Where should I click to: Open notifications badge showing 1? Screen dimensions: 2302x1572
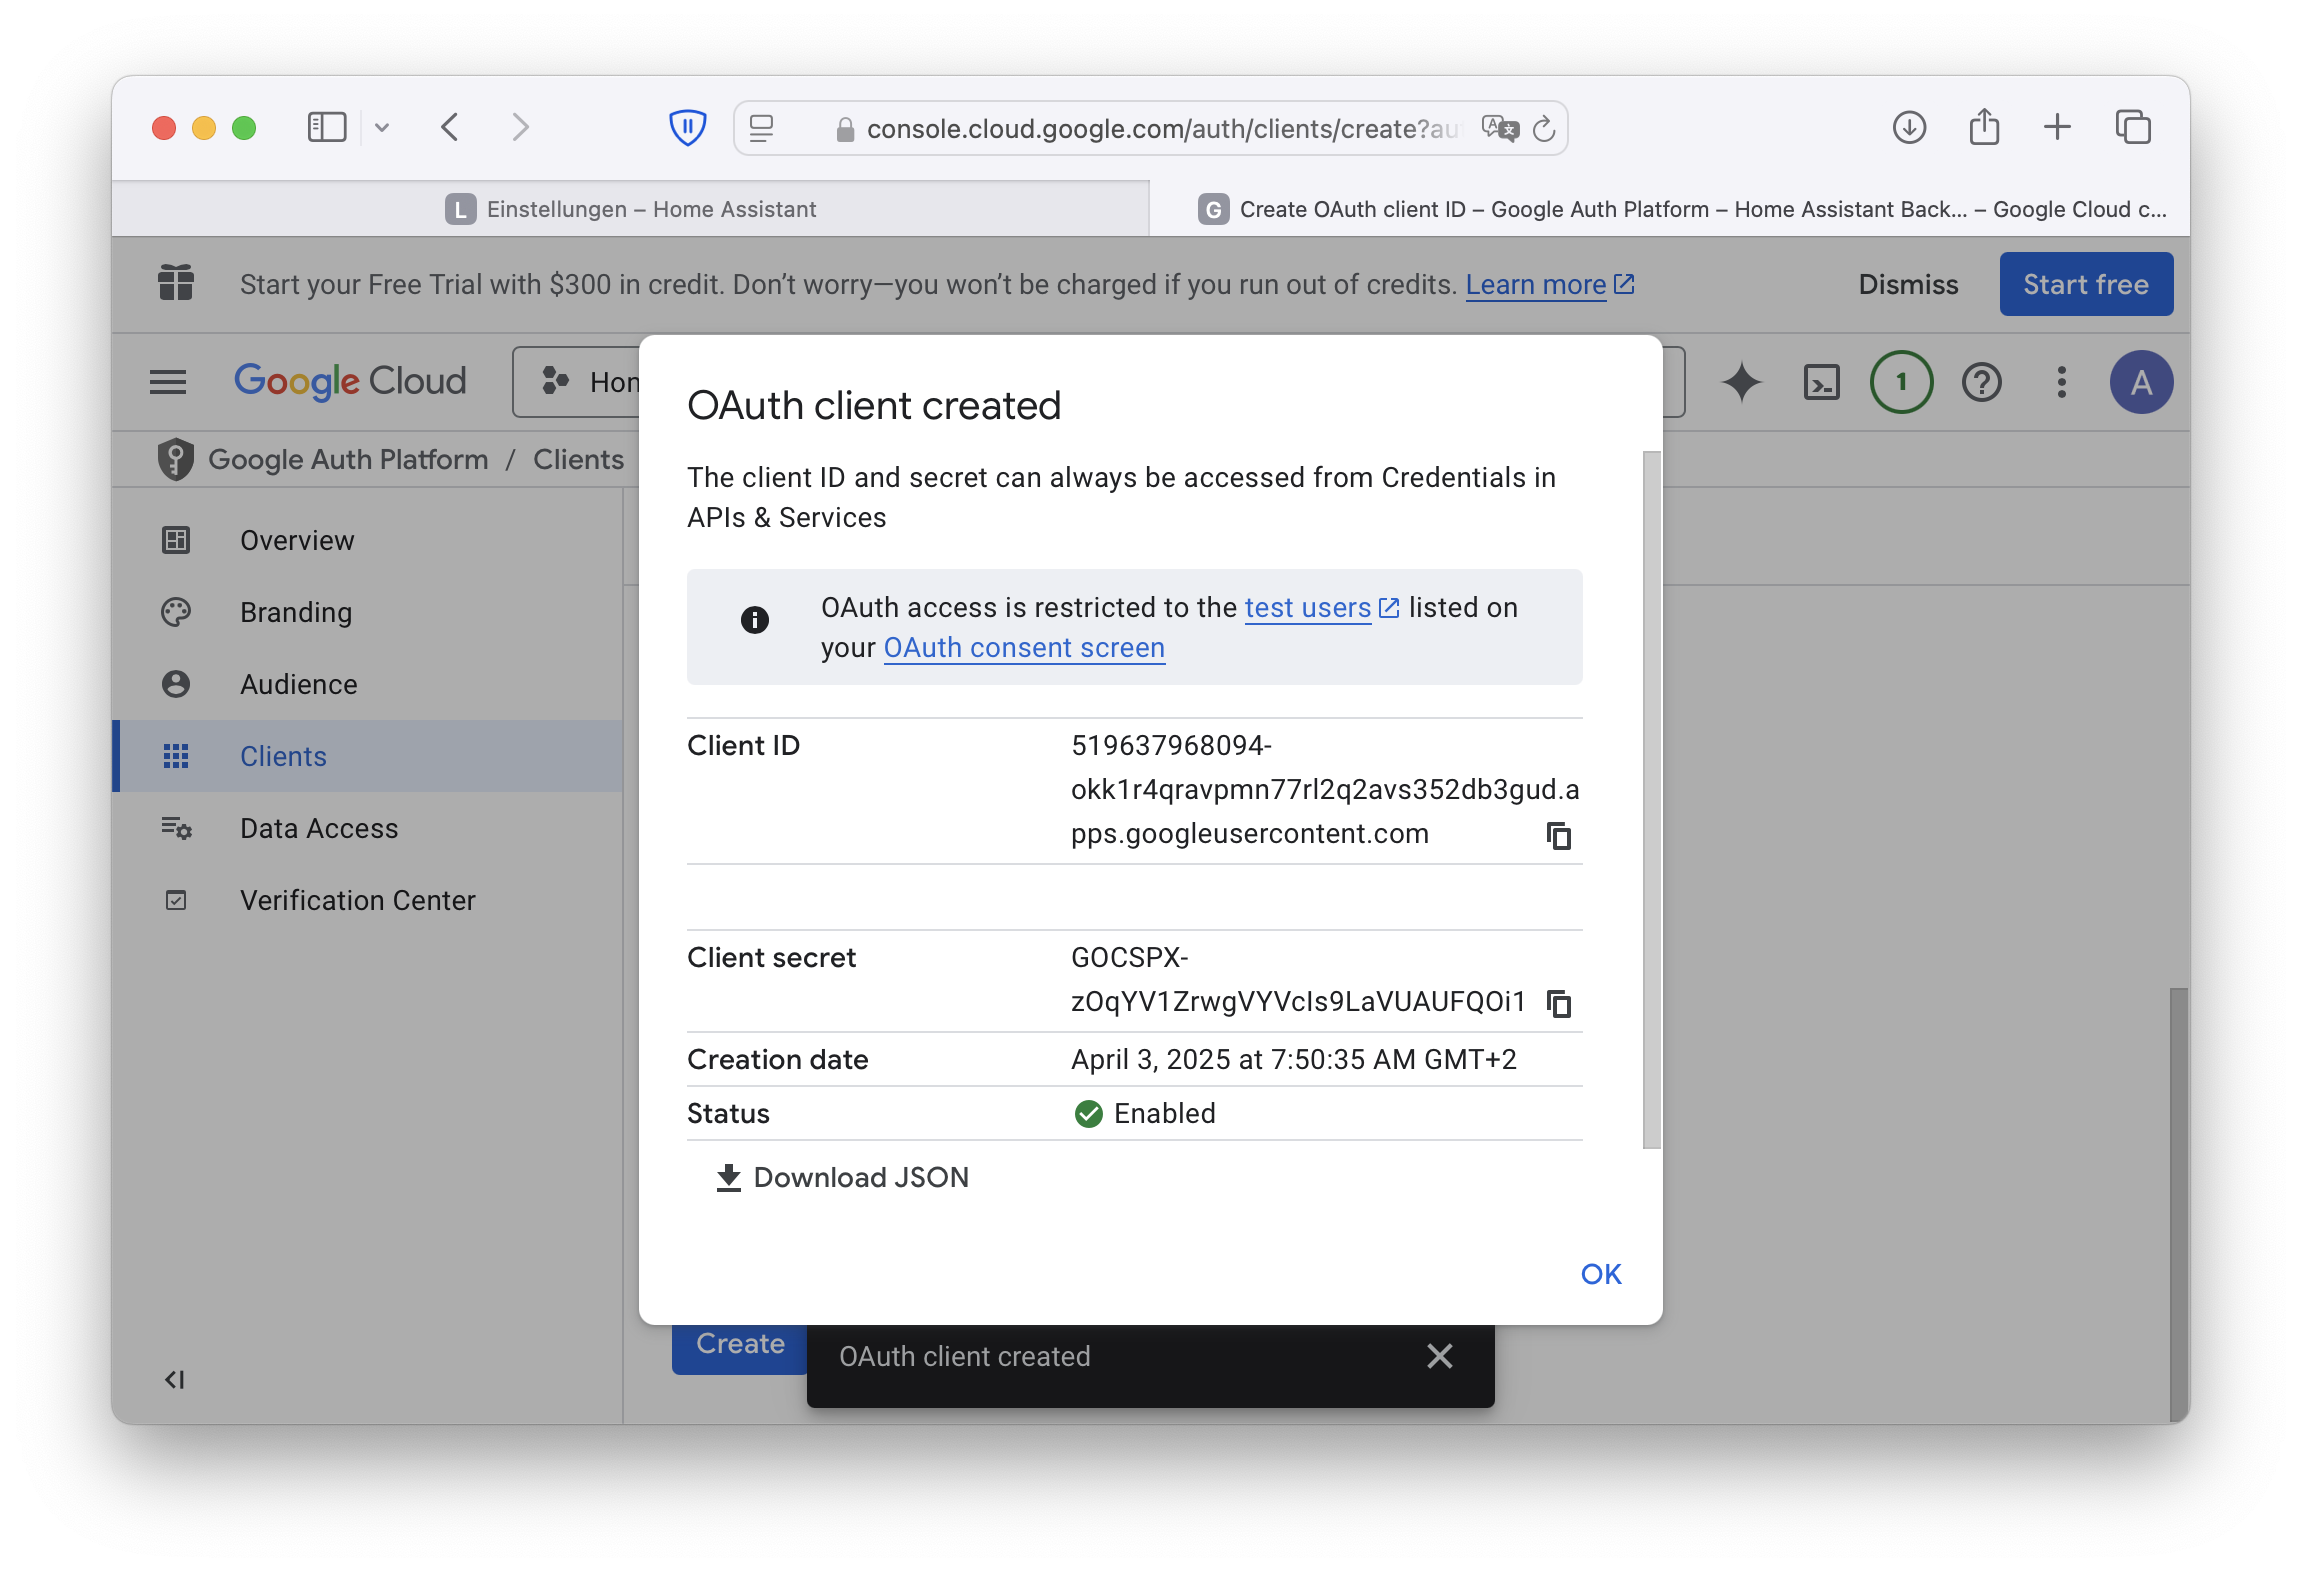(x=1901, y=382)
